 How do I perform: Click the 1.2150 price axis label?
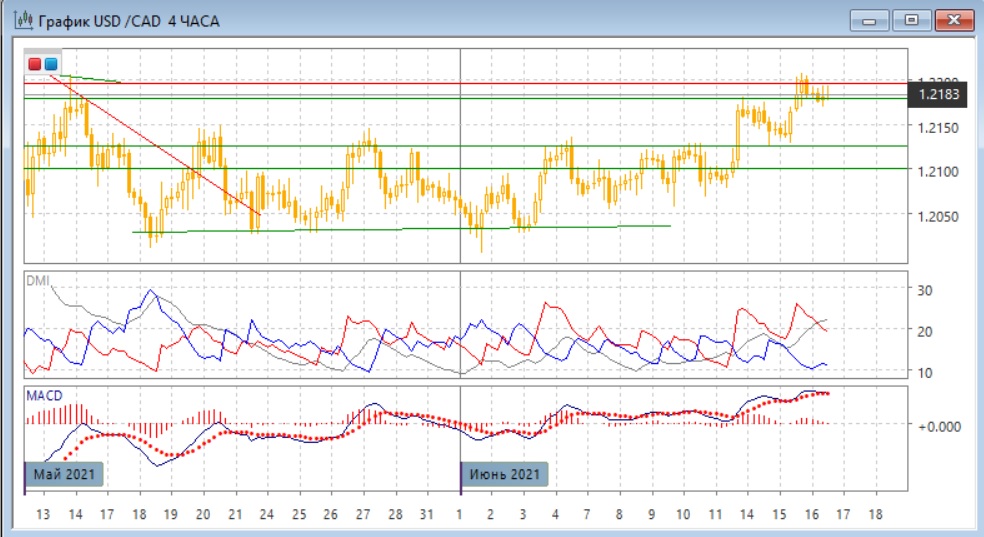(x=938, y=128)
